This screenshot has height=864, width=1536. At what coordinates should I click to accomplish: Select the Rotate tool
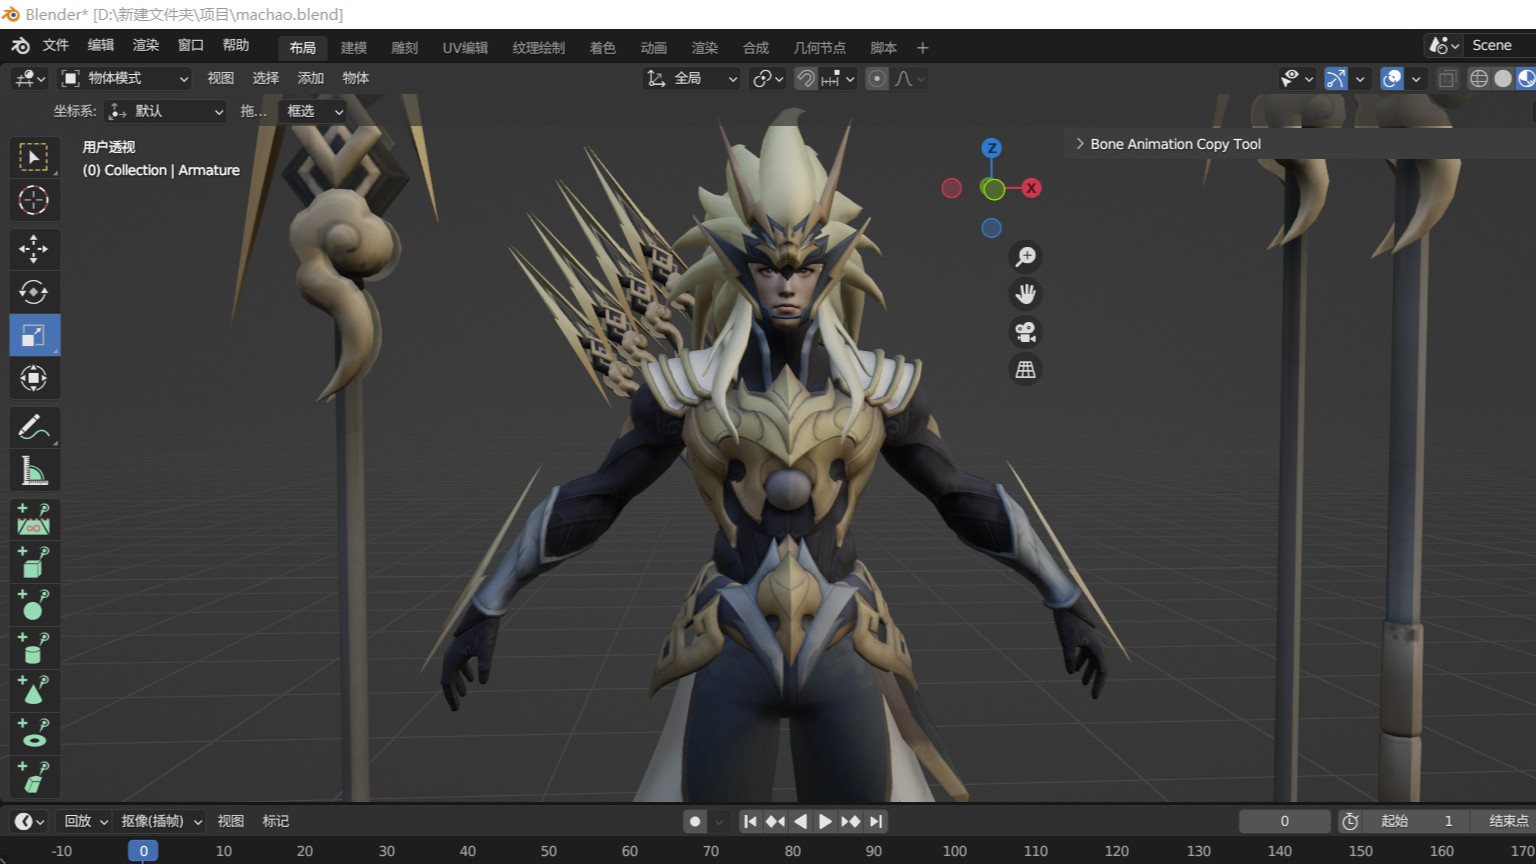pos(33,292)
